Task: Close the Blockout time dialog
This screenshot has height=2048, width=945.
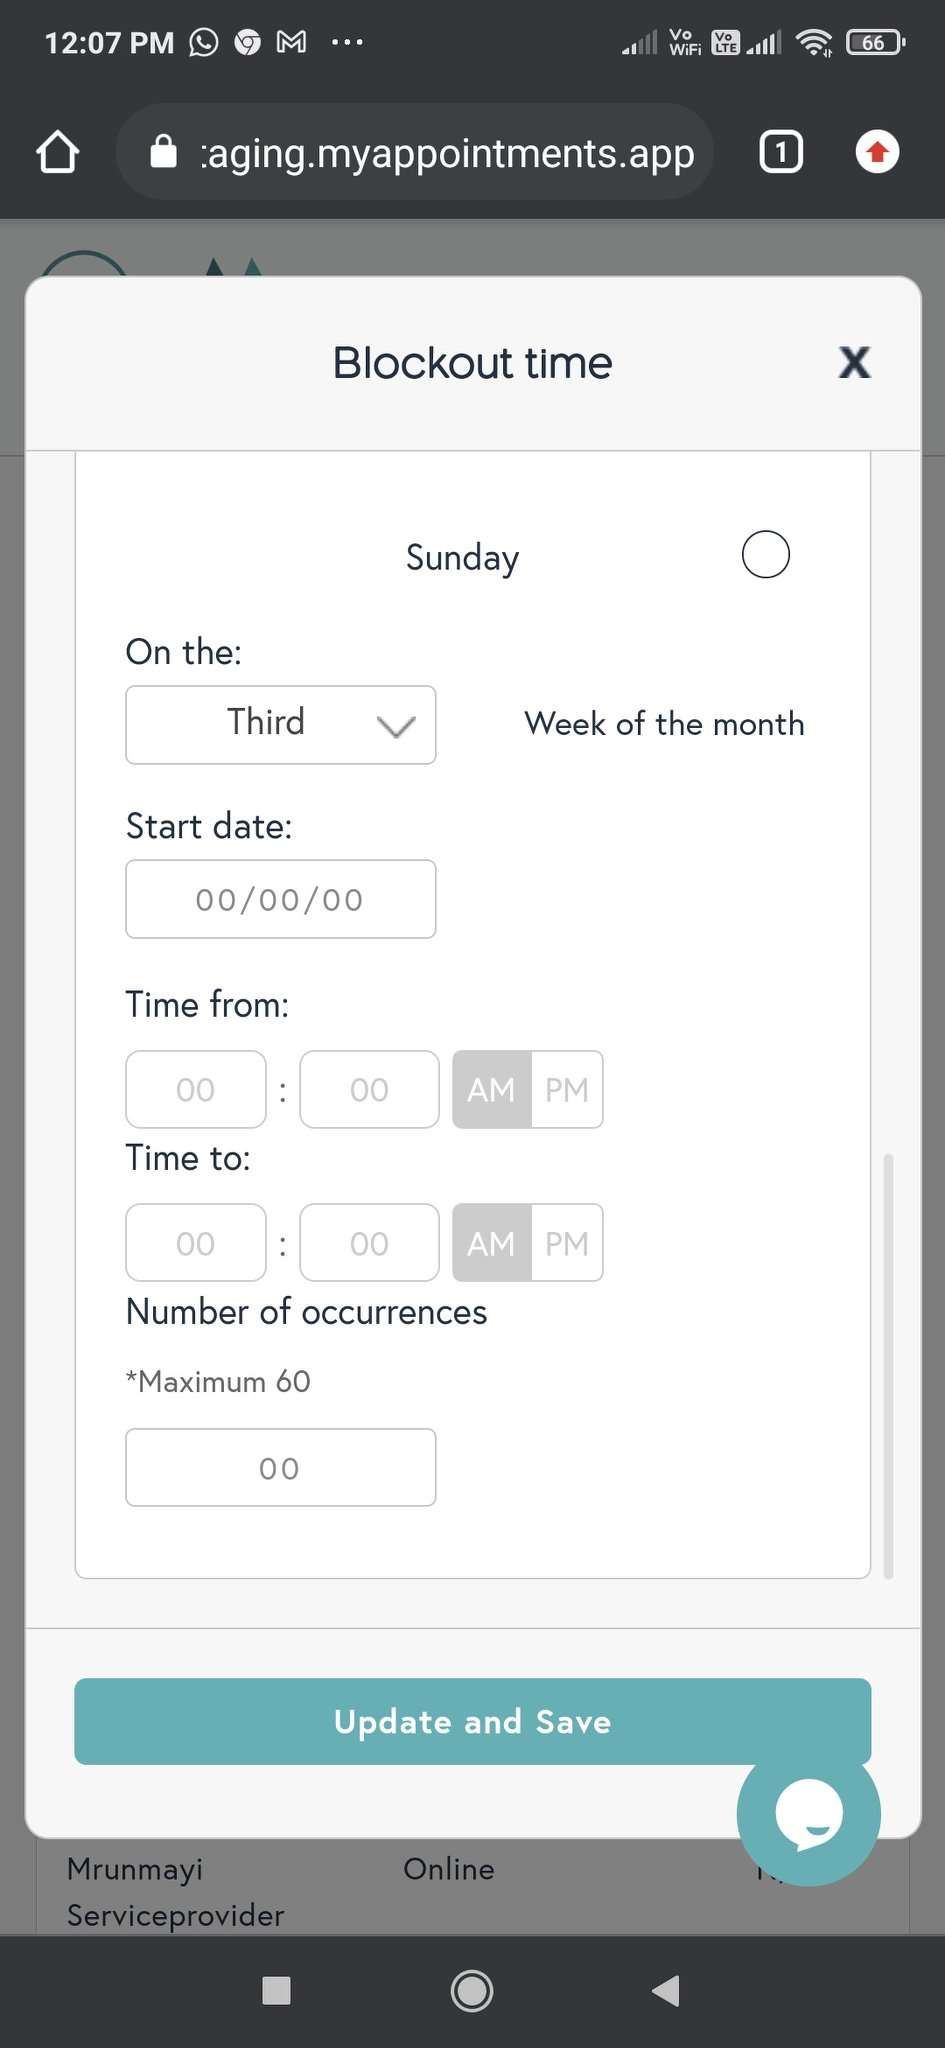Action: pyautogui.click(x=854, y=362)
